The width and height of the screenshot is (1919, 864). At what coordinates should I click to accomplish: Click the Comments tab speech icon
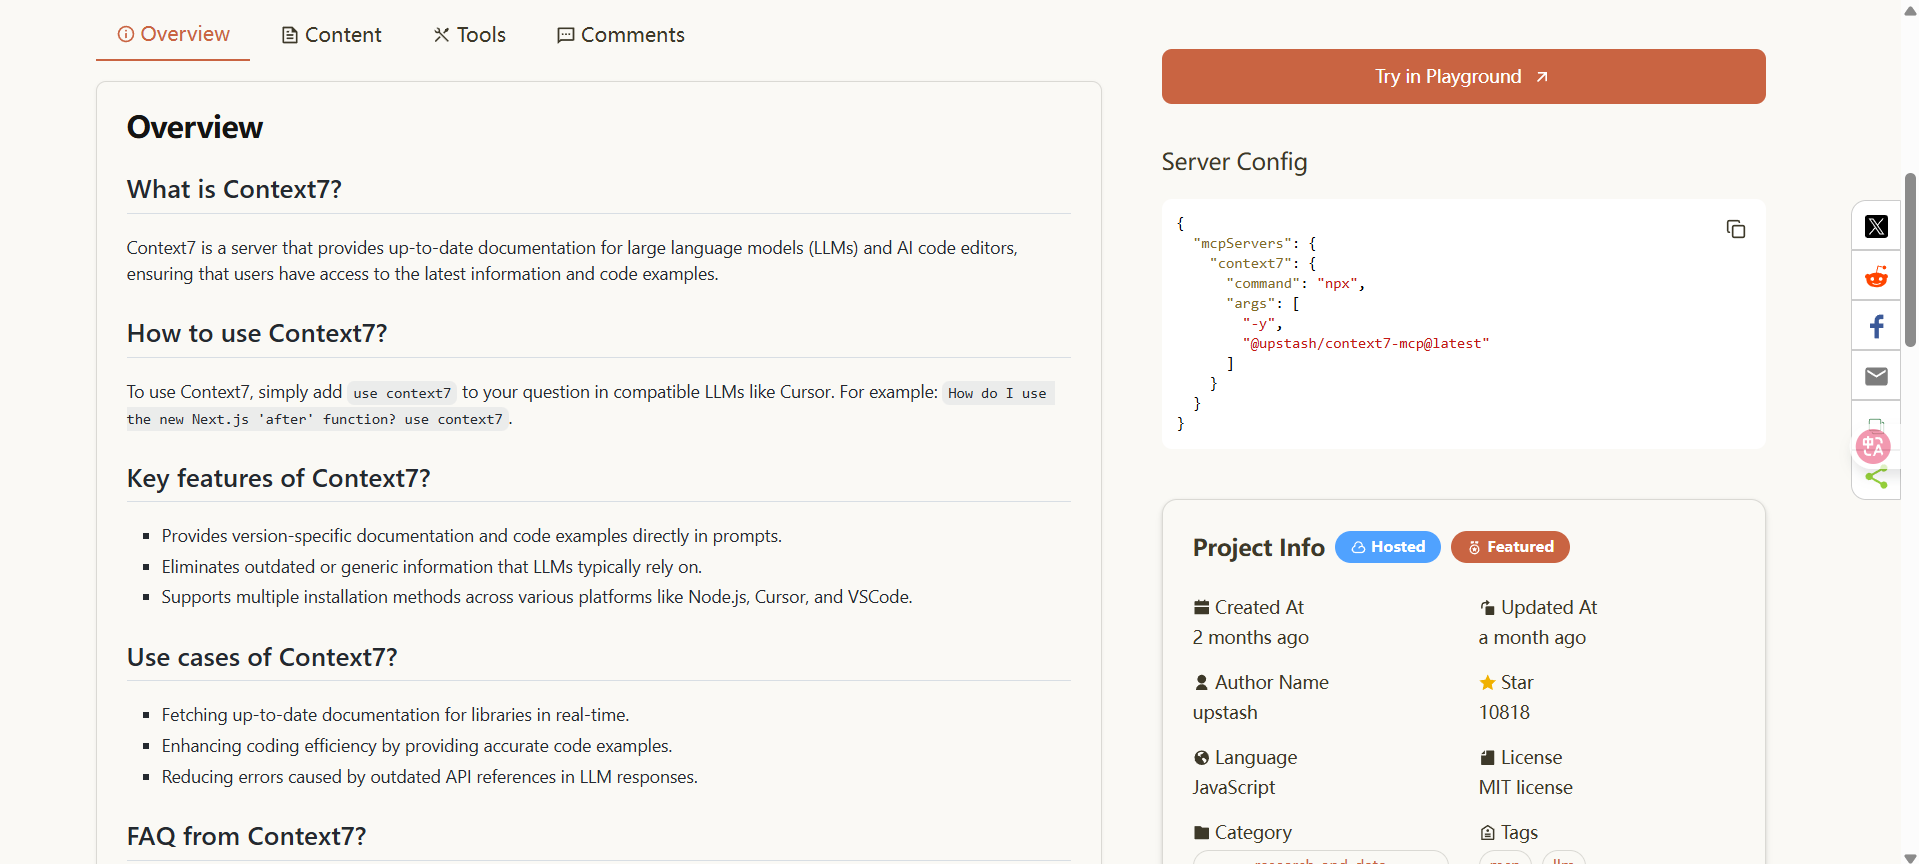point(565,35)
